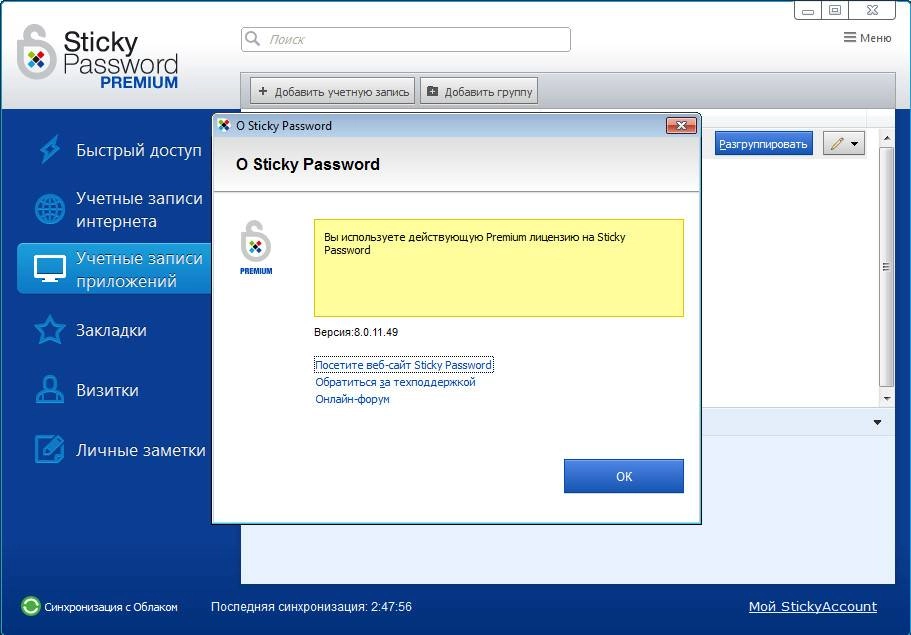
Task: Click the list vertical scrollbar
Action: [886, 267]
